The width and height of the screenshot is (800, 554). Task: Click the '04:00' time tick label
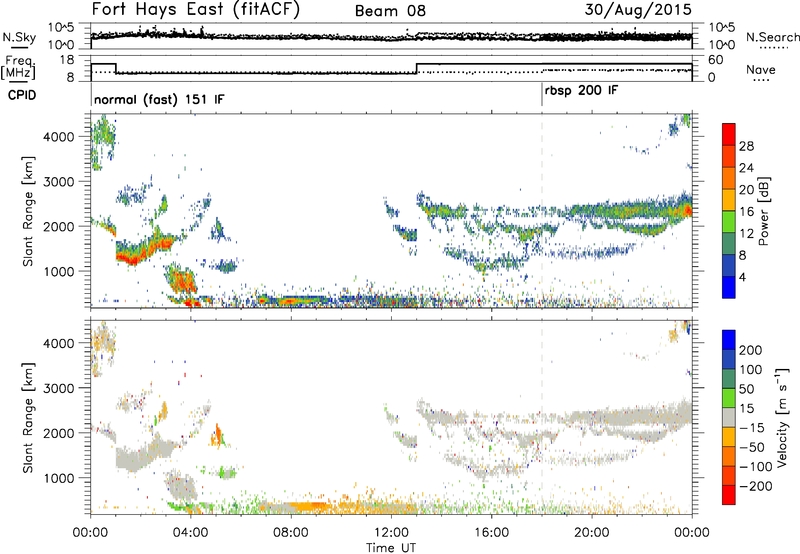pyautogui.click(x=191, y=533)
